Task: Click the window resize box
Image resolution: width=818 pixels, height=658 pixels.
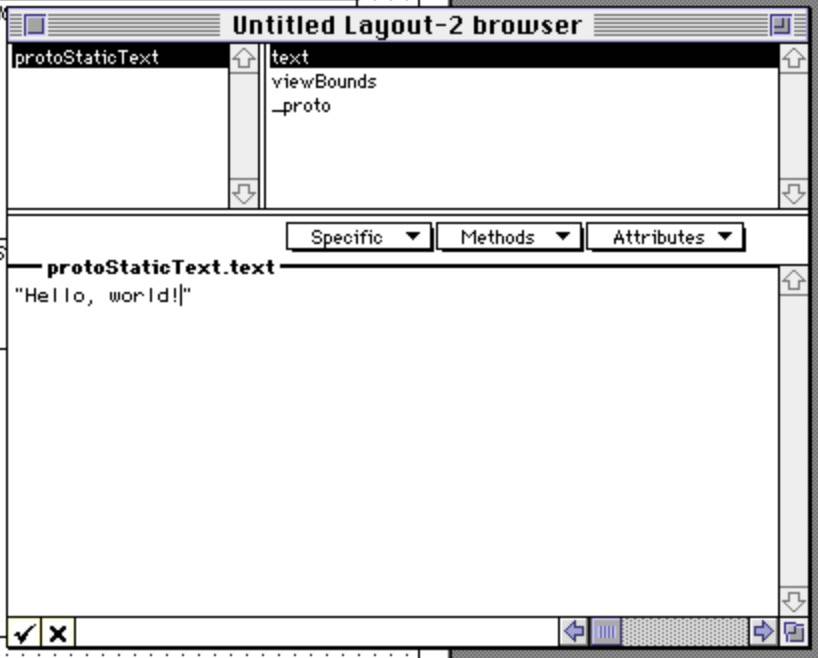Action: pyautogui.click(x=794, y=631)
